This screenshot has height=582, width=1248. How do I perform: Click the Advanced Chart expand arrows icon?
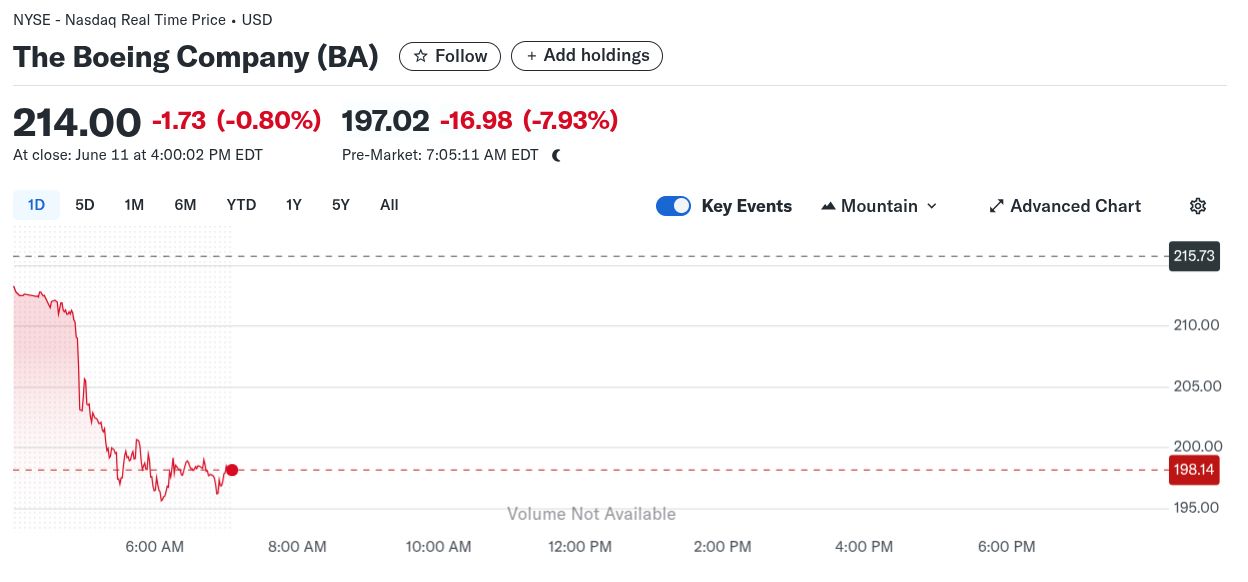click(x=996, y=206)
